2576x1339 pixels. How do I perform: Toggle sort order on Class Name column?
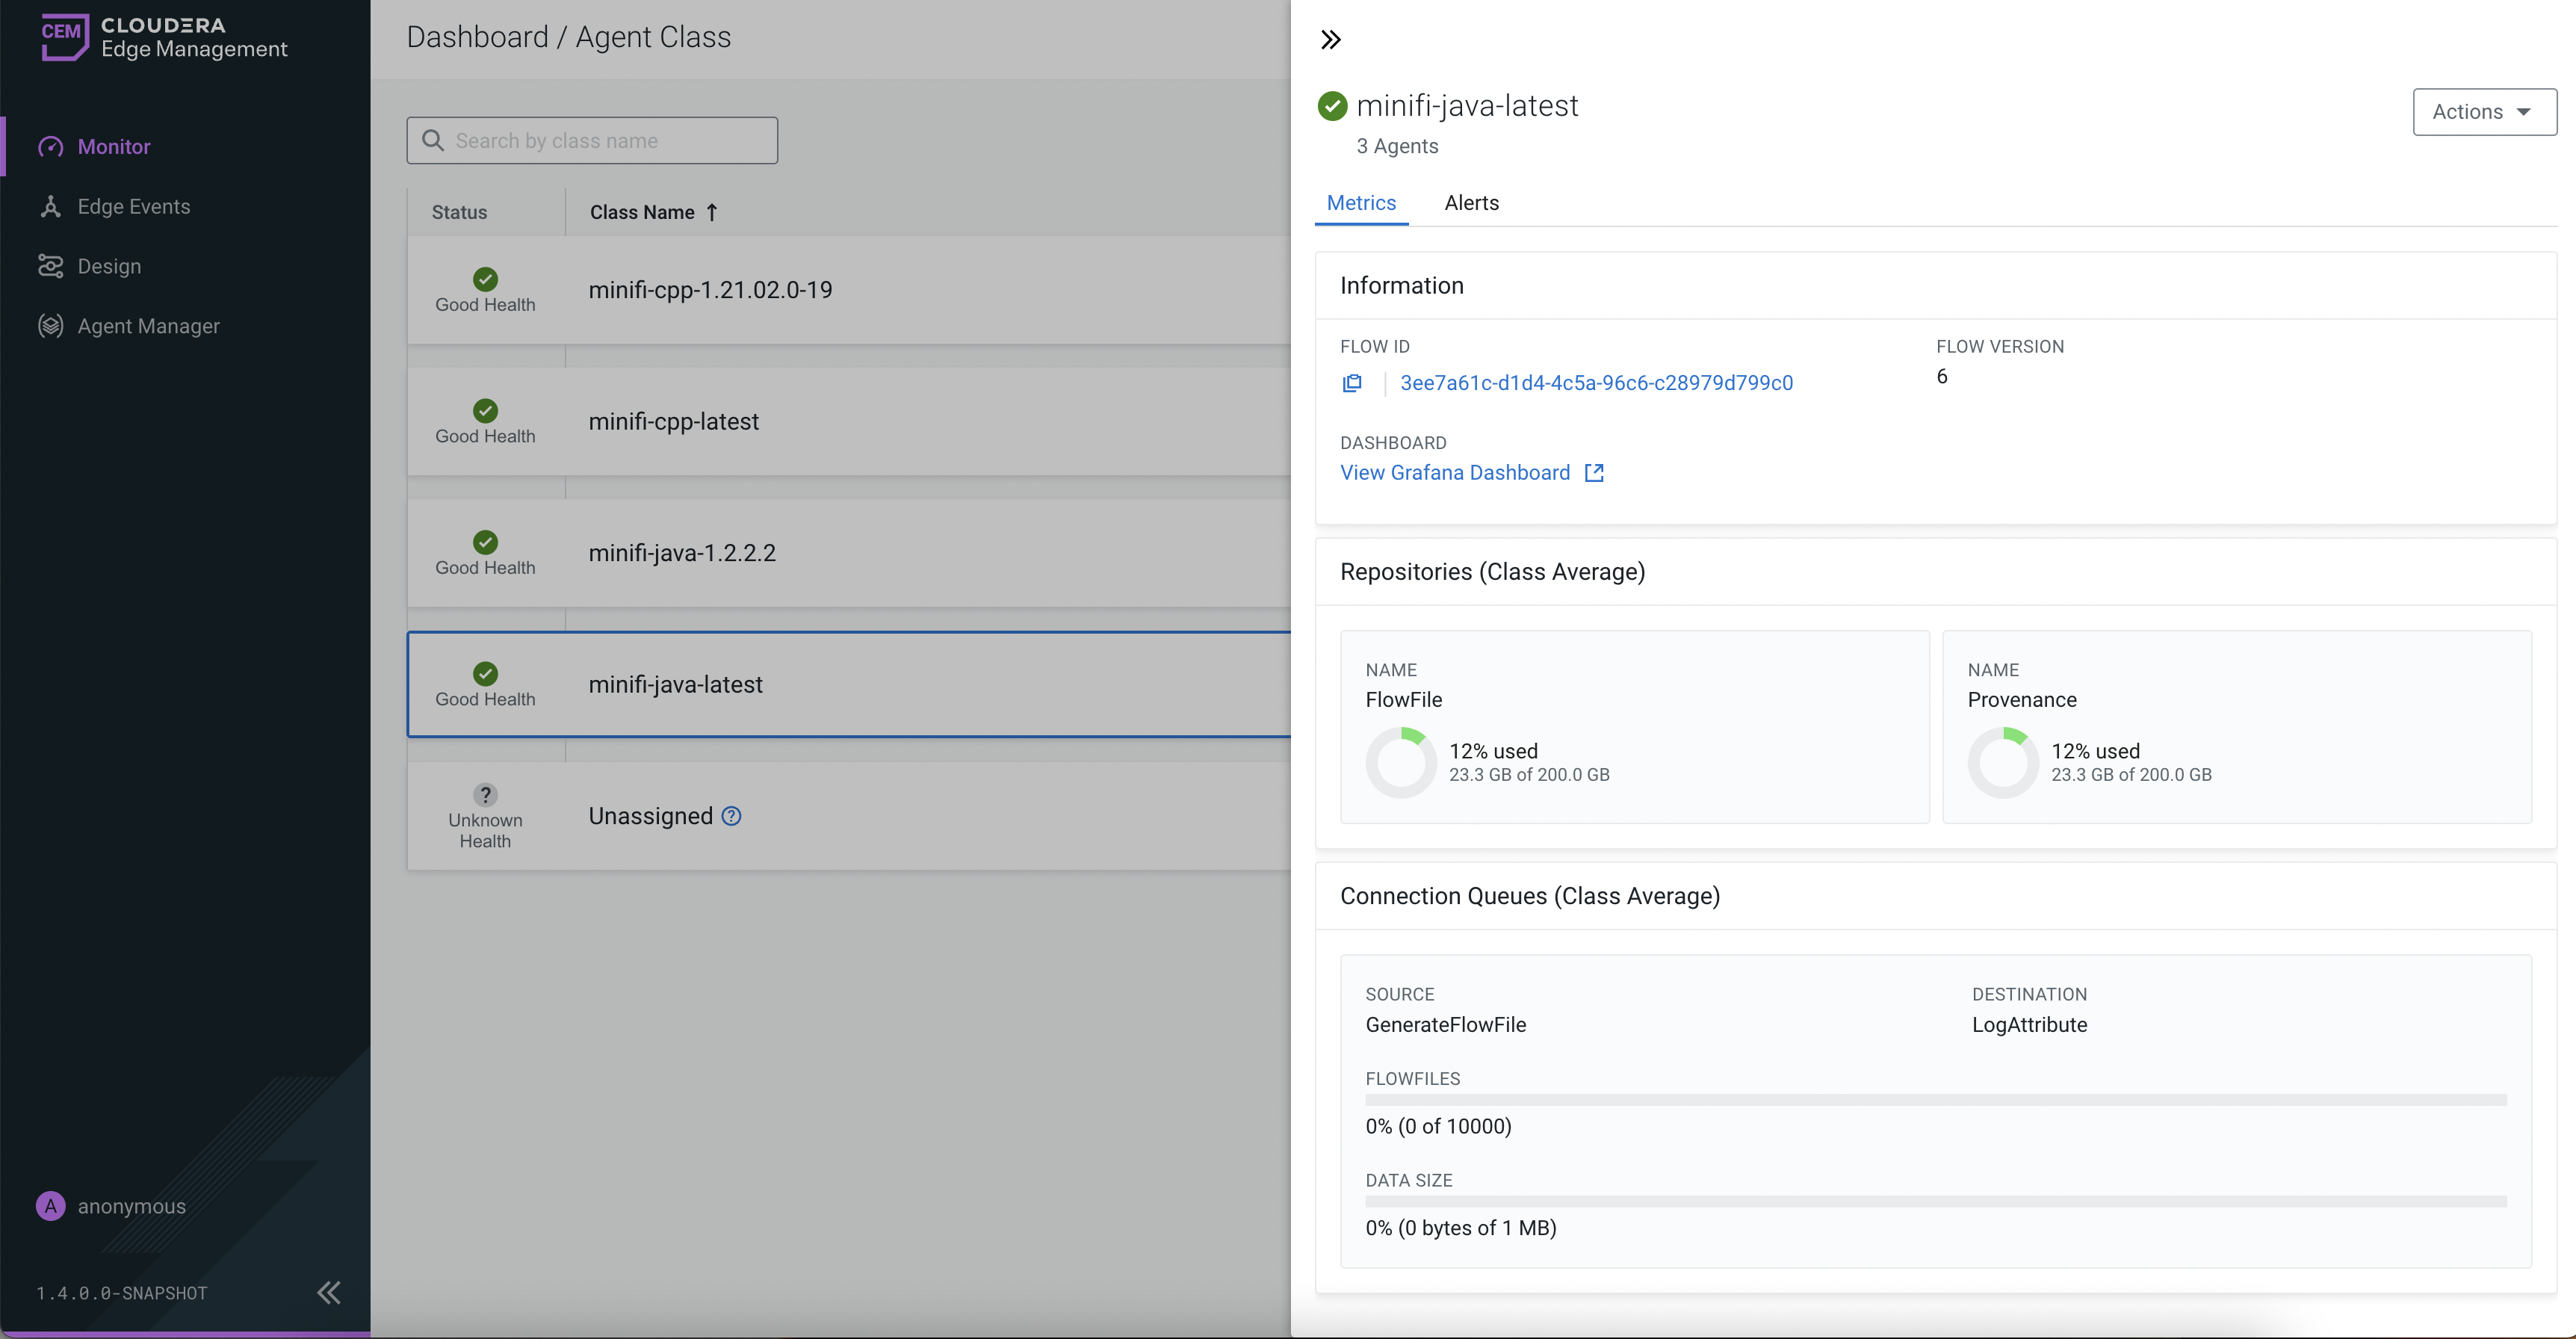pos(653,212)
